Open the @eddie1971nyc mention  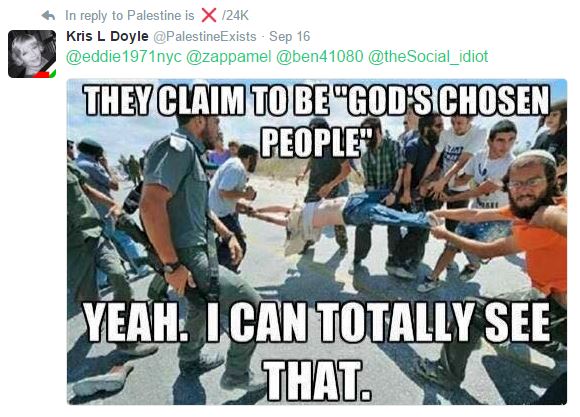click(124, 57)
